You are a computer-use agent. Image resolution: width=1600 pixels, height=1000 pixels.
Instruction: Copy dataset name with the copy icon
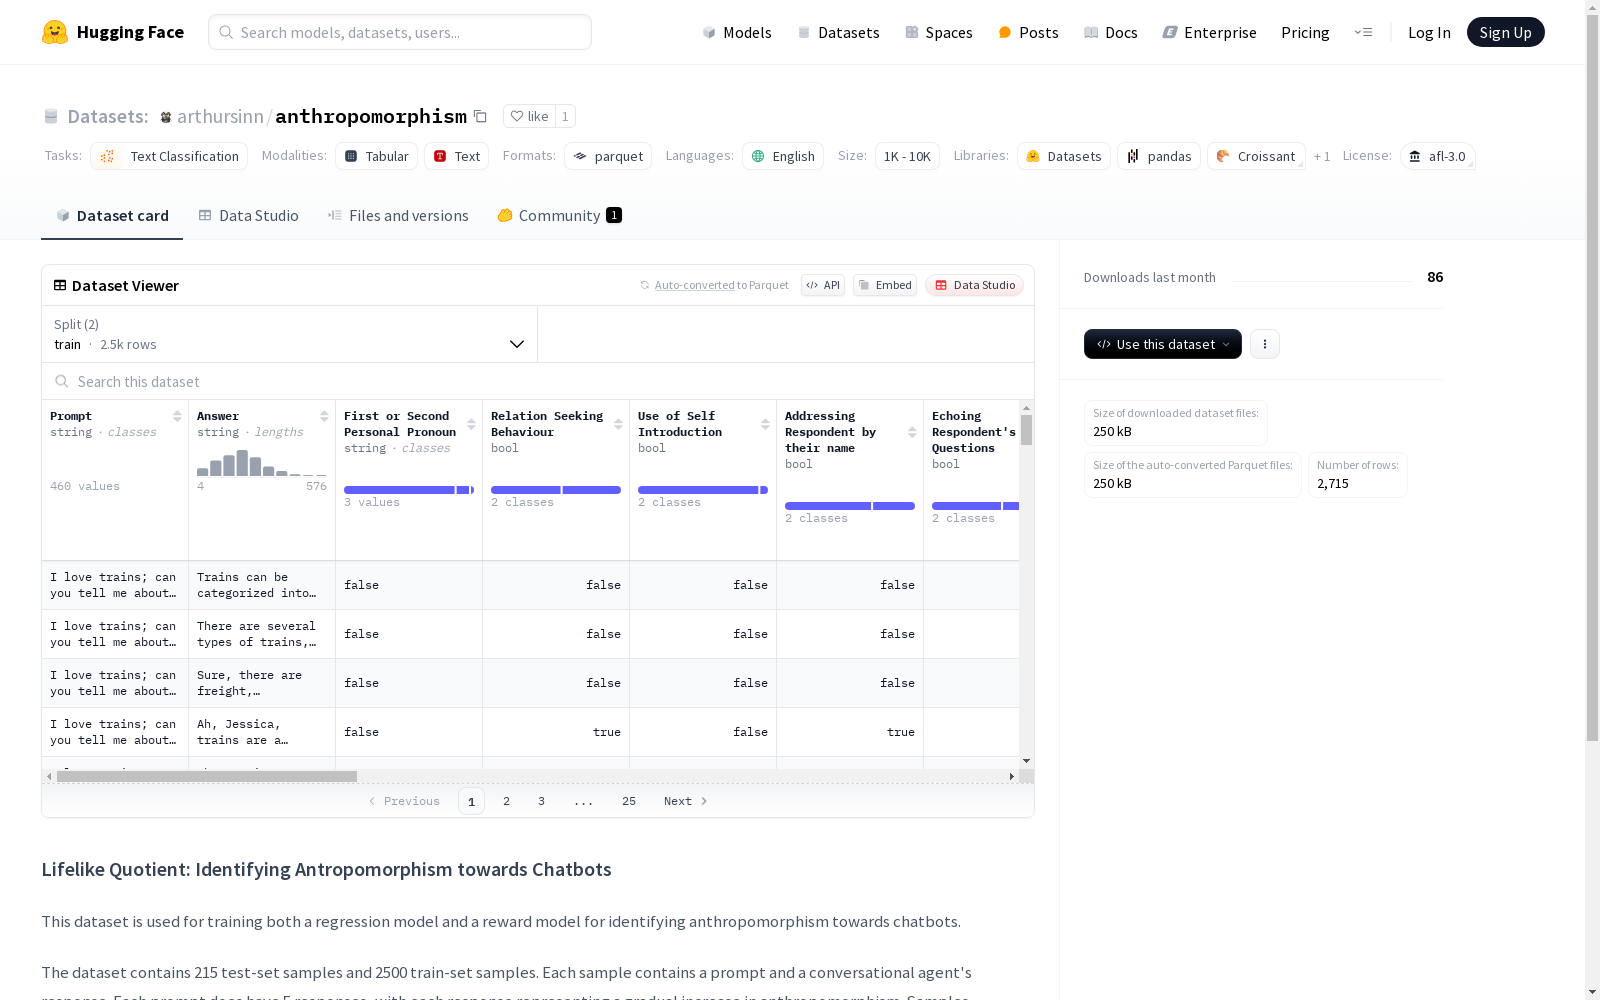[x=480, y=116]
